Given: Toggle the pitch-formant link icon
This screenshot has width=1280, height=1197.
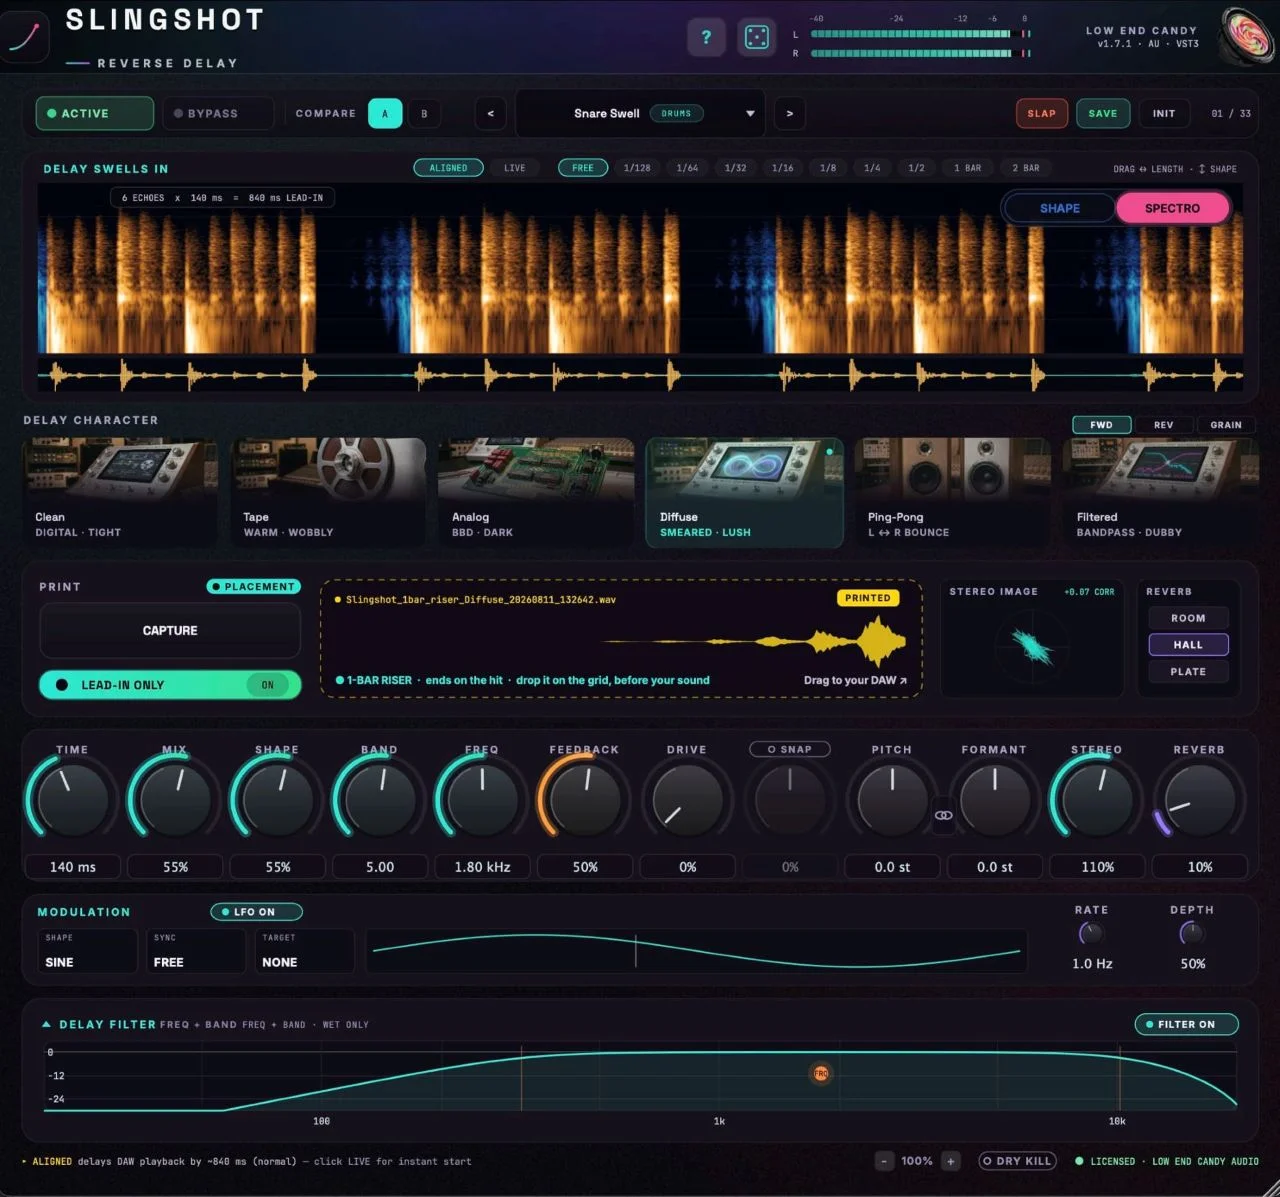Looking at the screenshot, I should (943, 815).
